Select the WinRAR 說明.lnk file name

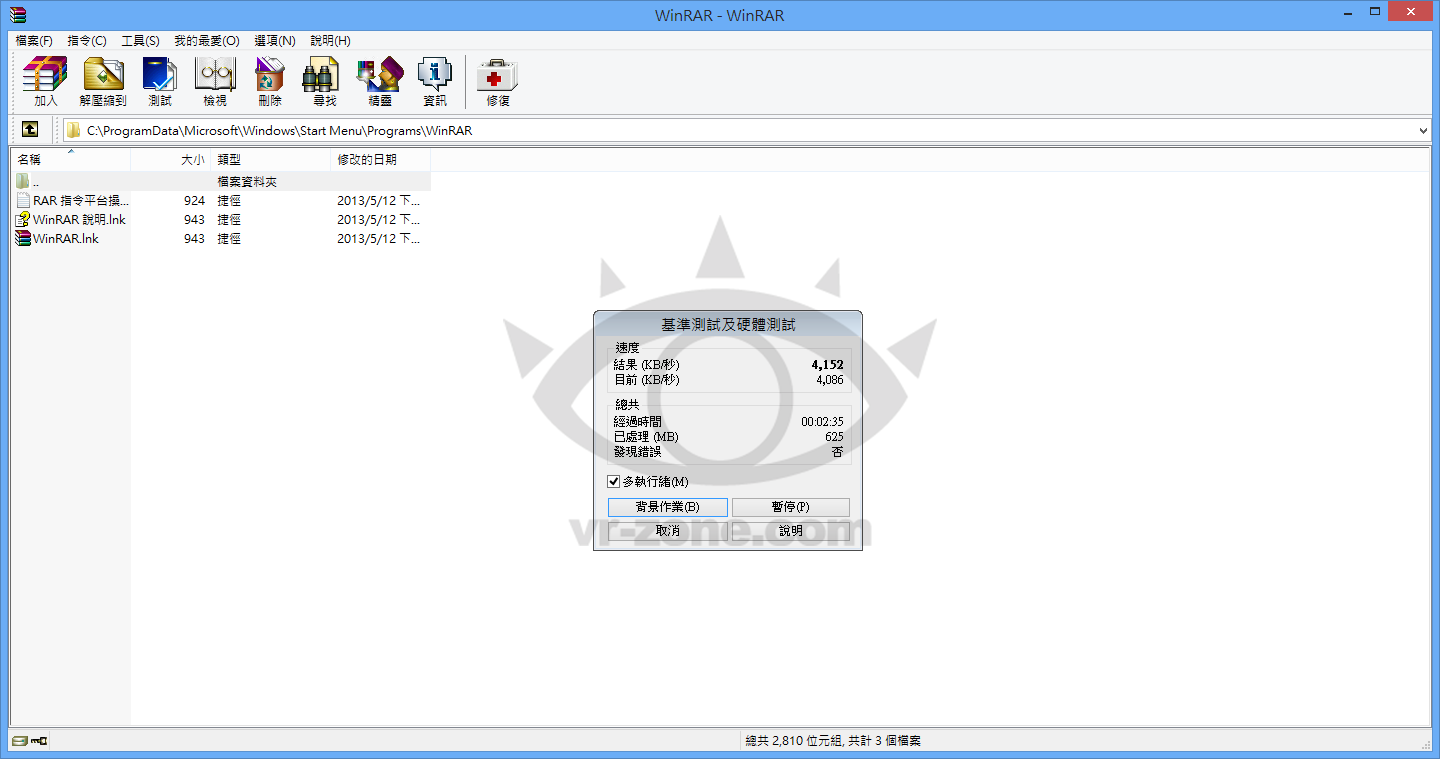pyautogui.click(x=79, y=219)
